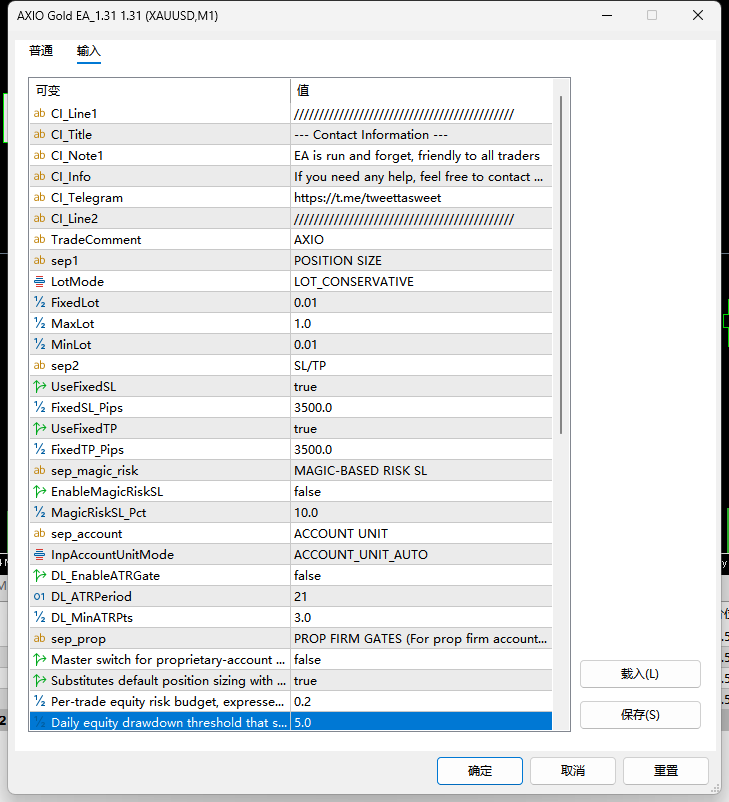Click the string icon beside CI_Line1
This screenshot has height=802, width=729.
click(39, 114)
